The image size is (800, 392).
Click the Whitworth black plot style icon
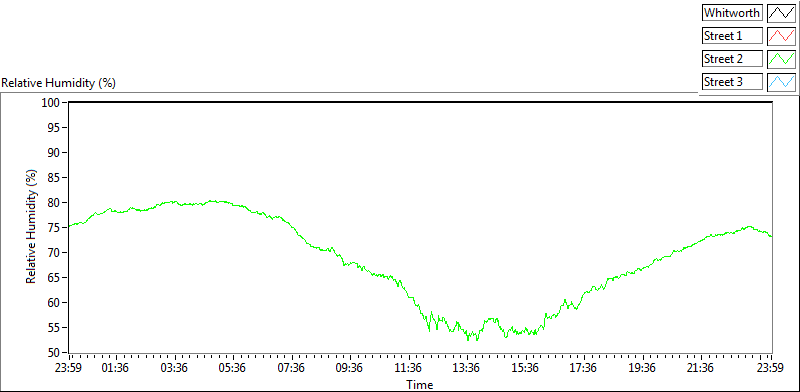(x=781, y=13)
